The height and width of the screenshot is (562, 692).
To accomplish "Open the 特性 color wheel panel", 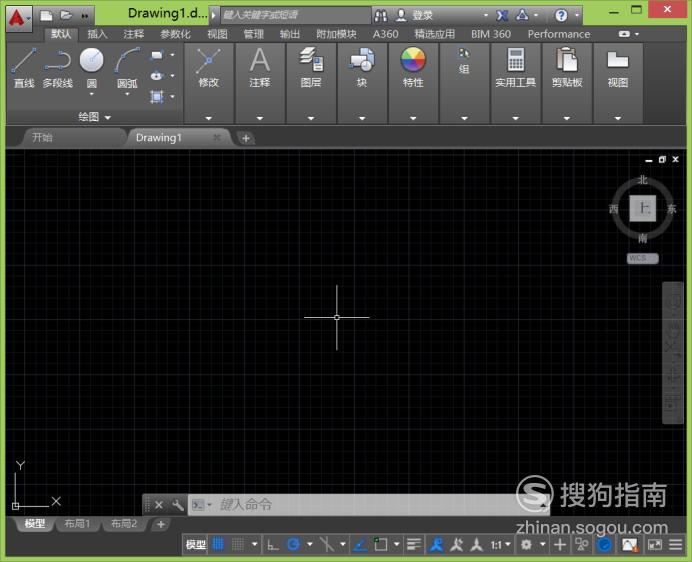I will [413, 83].
